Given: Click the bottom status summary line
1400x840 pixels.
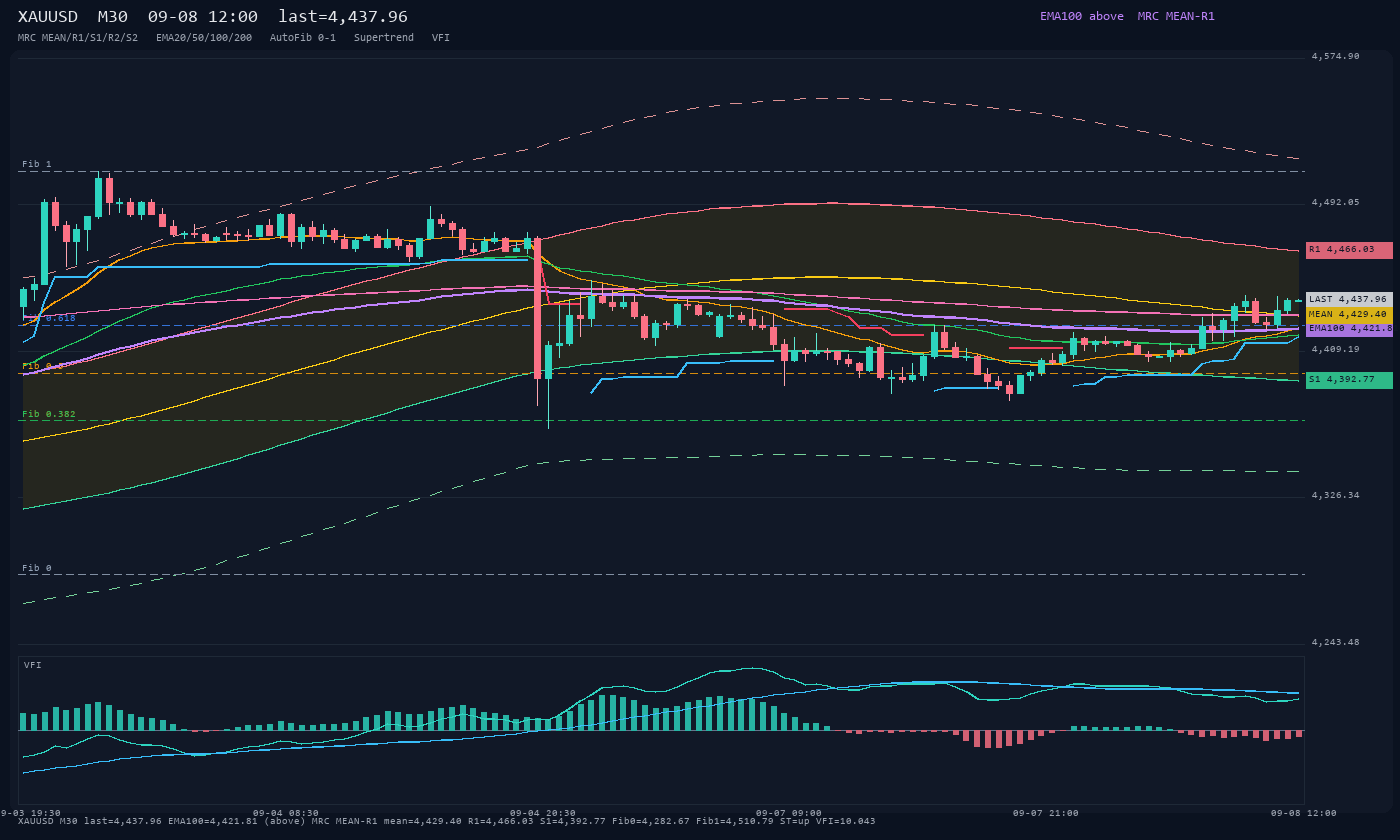Looking at the screenshot, I should (x=447, y=821).
